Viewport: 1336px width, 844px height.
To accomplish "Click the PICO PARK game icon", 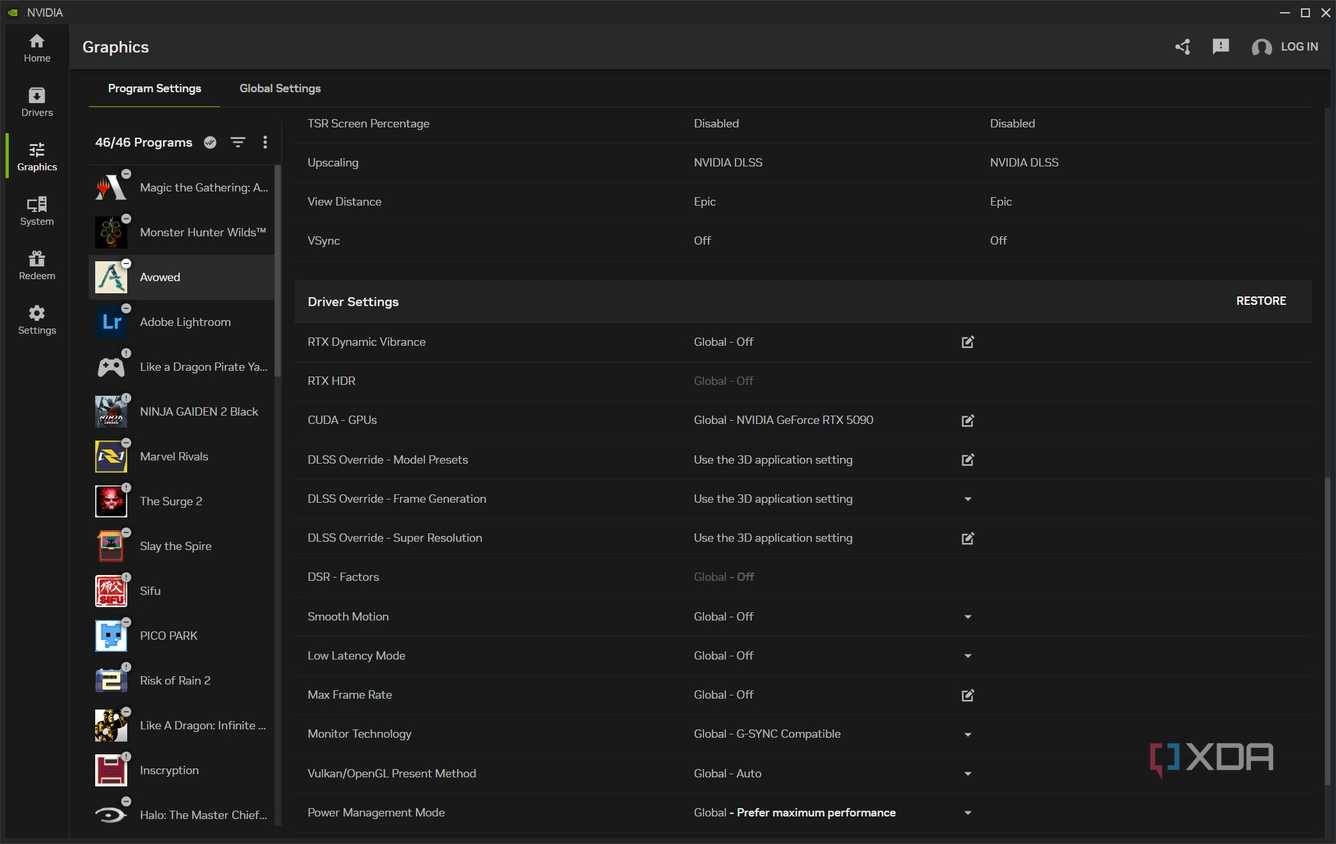I will [x=111, y=635].
